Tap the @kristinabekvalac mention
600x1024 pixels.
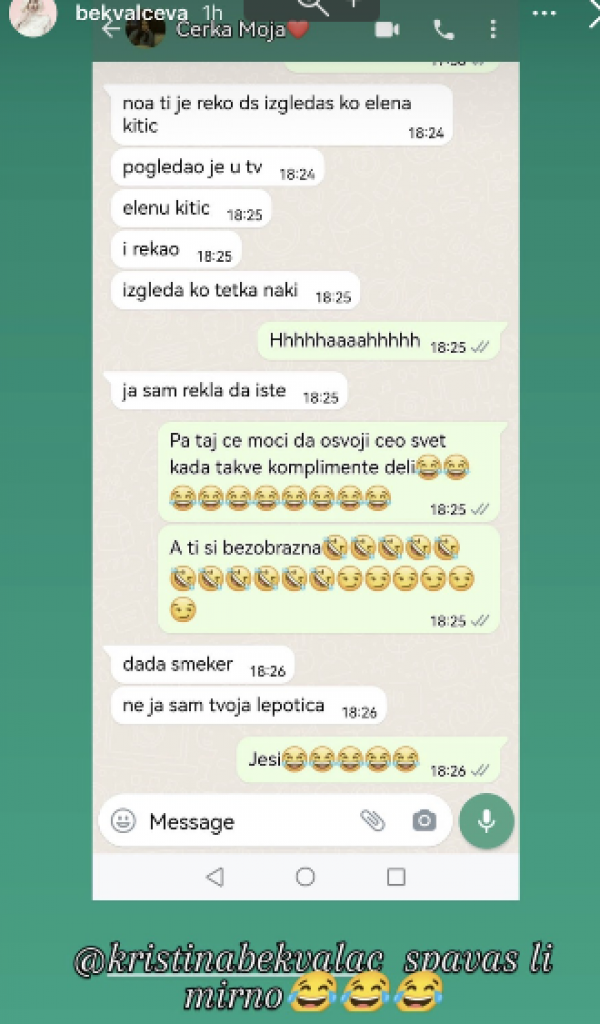tap(229, 961)
